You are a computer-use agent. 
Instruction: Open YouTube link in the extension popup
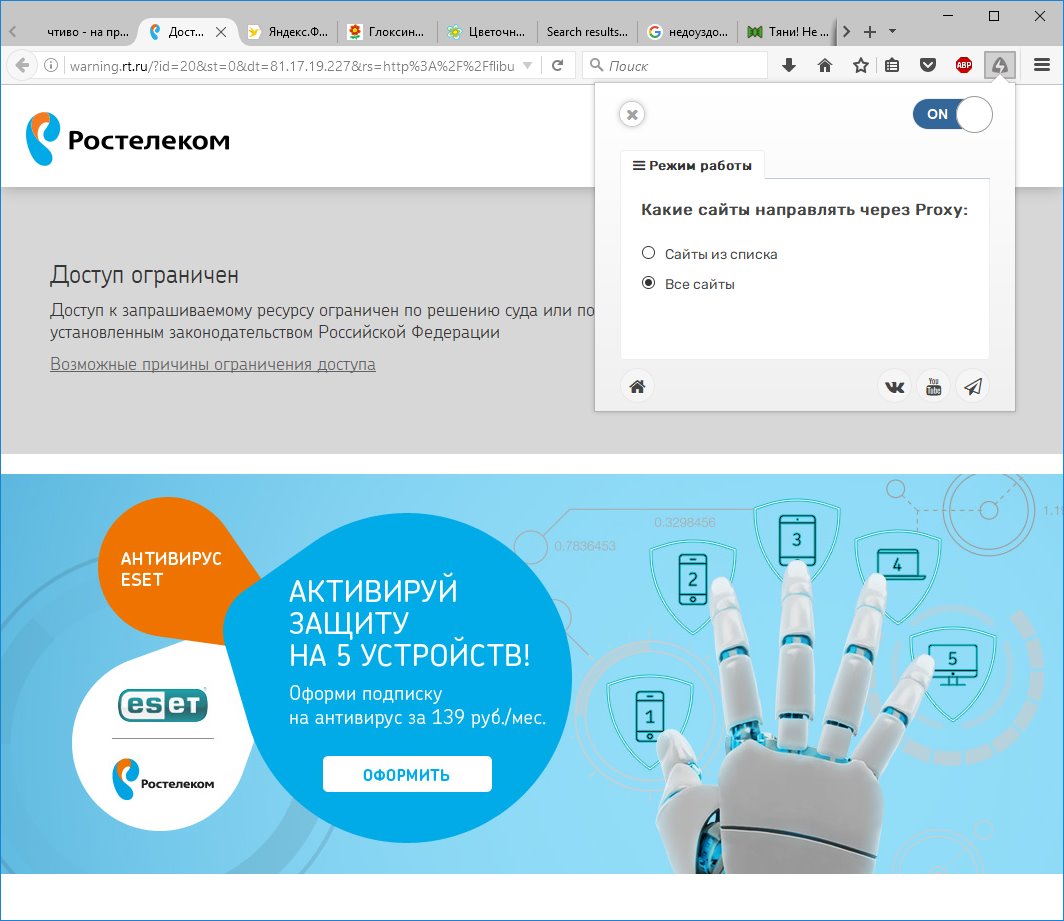(x=933, y=387)
